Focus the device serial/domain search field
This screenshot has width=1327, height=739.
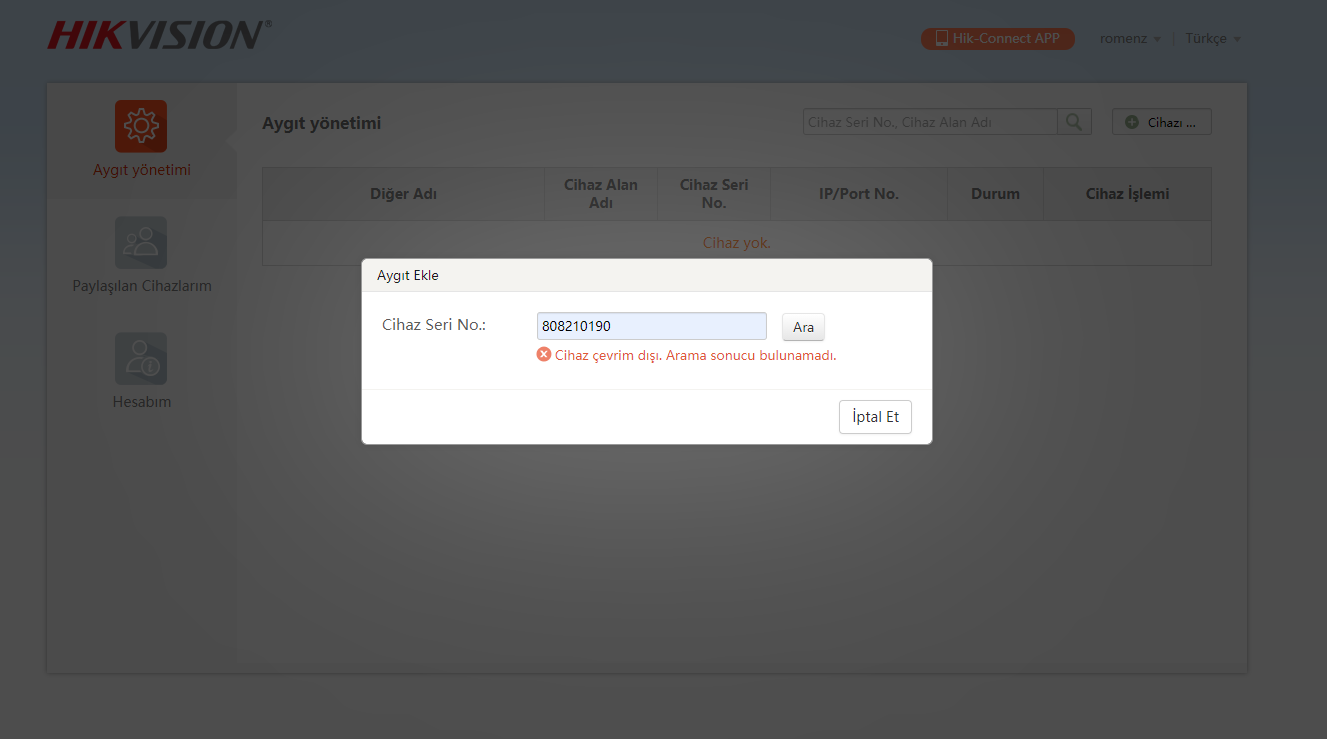[x=929, y=122]
